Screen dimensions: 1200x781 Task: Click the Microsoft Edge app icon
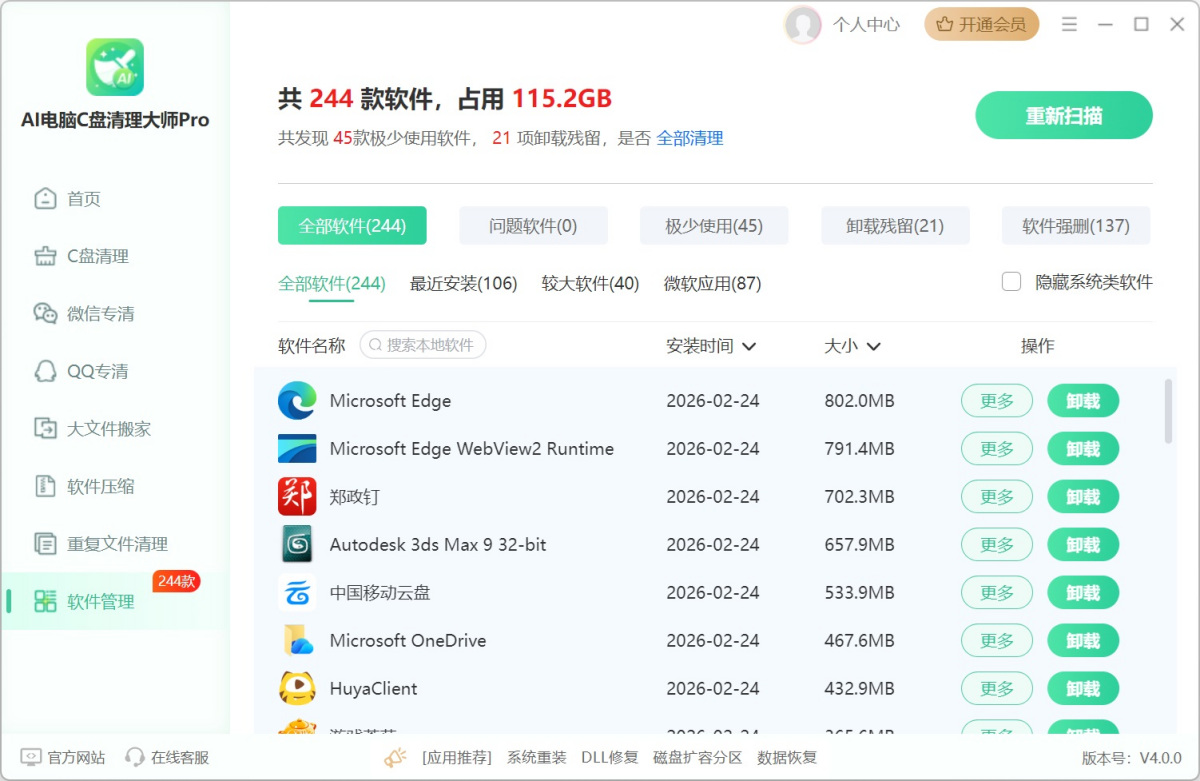pyautogui.click(x=297, y=401)
